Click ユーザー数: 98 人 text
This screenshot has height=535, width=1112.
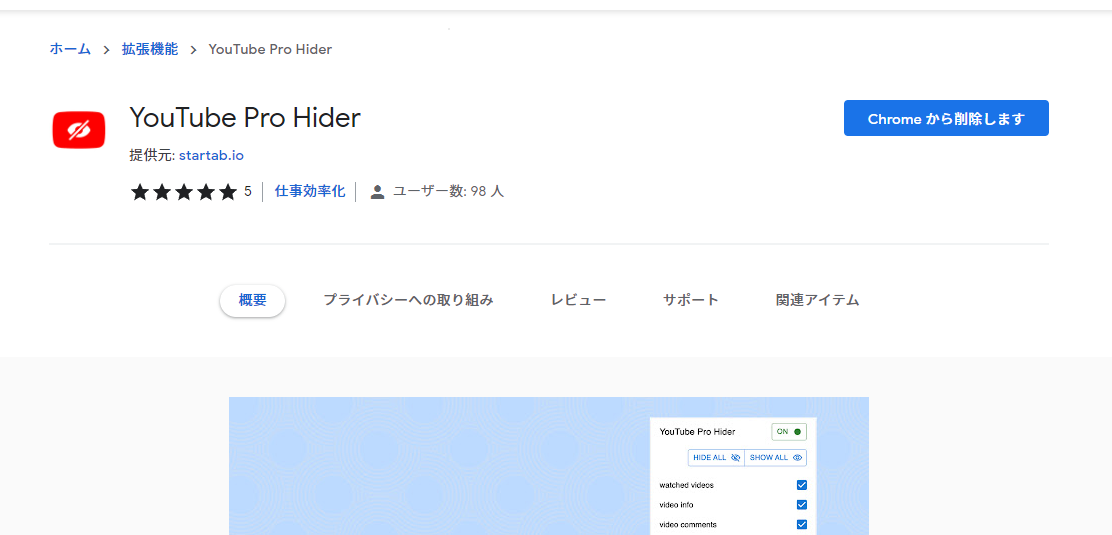[448, 192]
